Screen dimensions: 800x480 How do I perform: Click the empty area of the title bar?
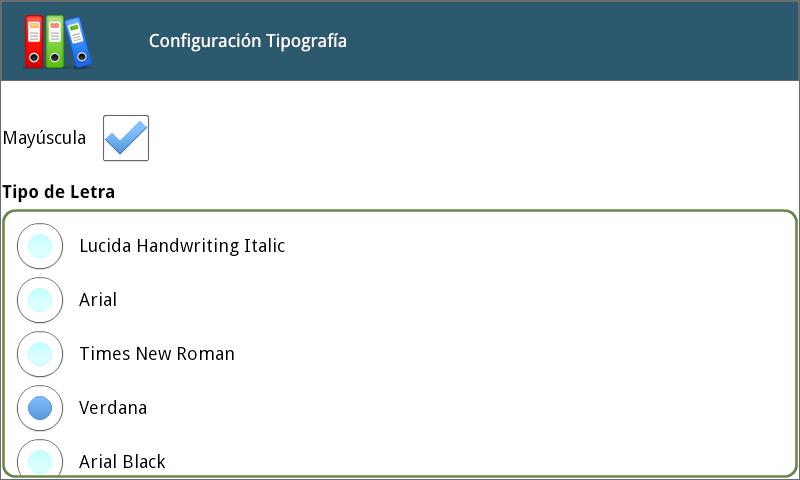coord(571,41)
